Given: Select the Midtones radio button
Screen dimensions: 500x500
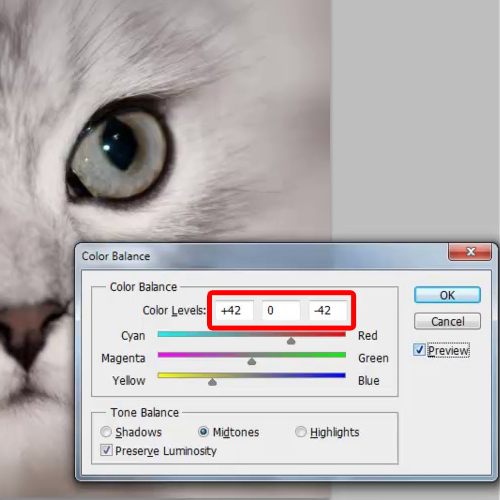Looking at the screenshot, I should point(203,432).
